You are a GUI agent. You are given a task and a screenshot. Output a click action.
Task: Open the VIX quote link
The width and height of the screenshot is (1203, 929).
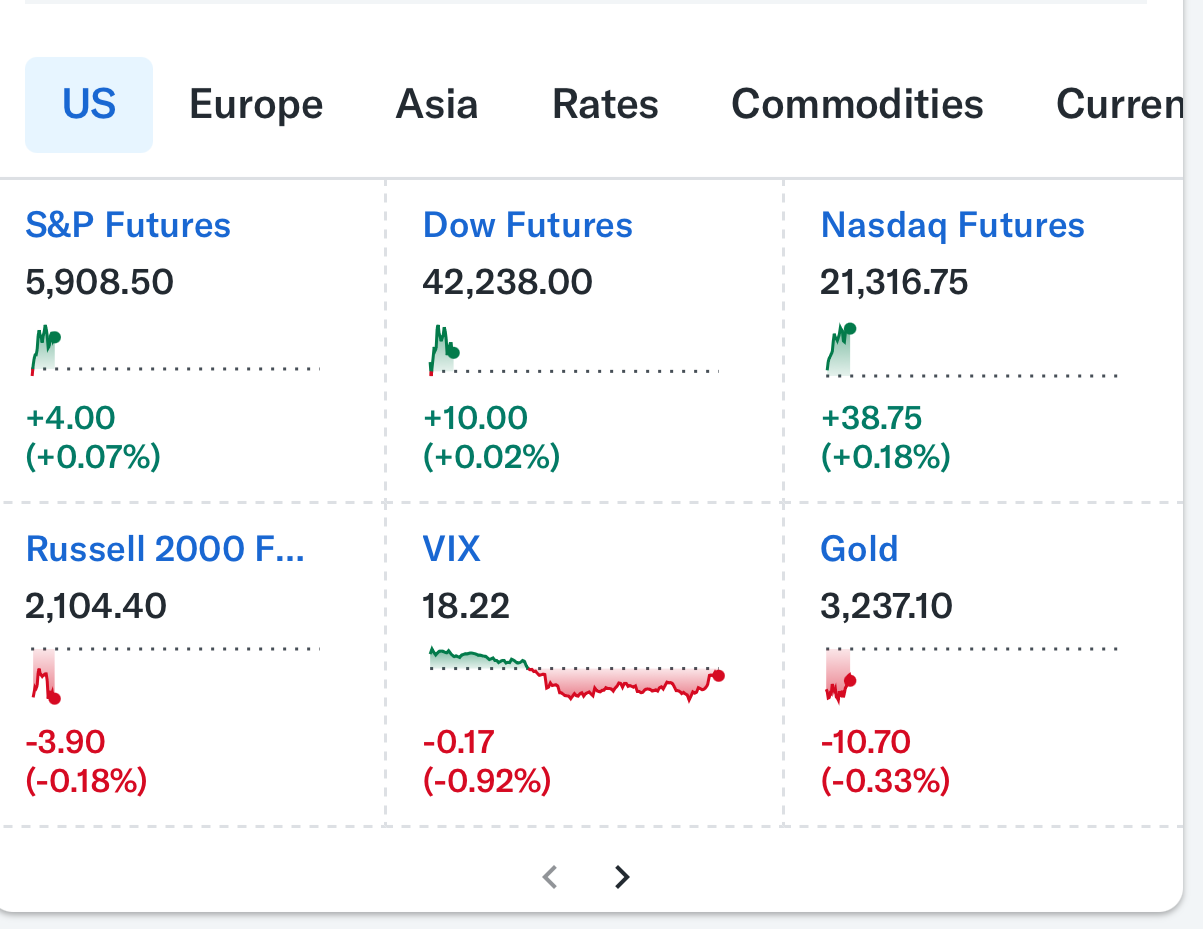point(451,548)
